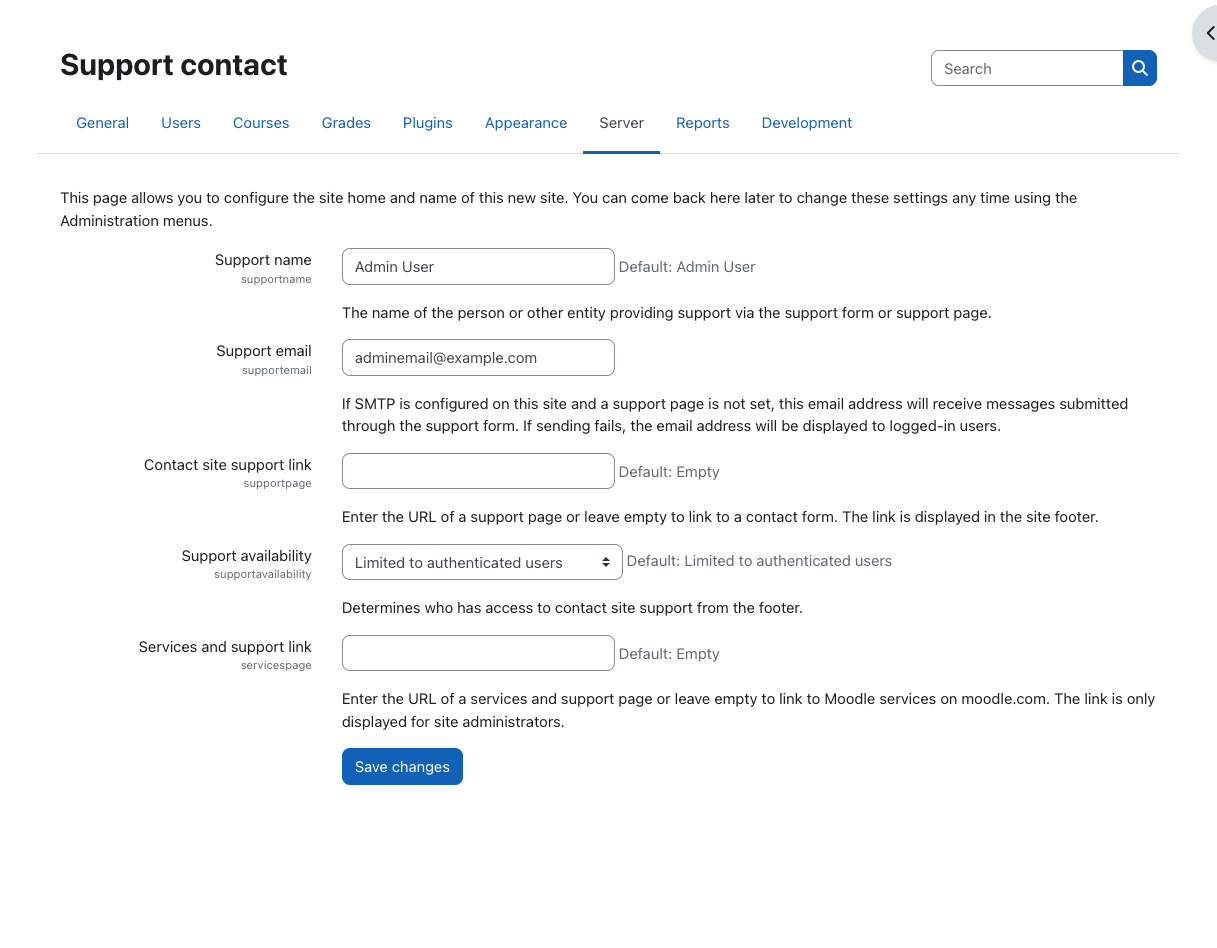Click the magnifying glass search button
Screen dimensions: 1217x948
[1140, 68]
